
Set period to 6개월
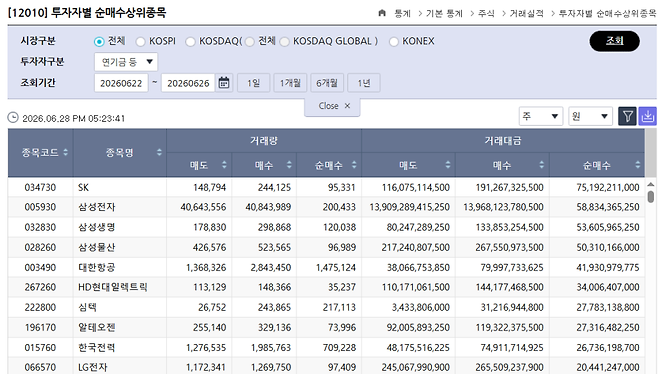[327, 83]
